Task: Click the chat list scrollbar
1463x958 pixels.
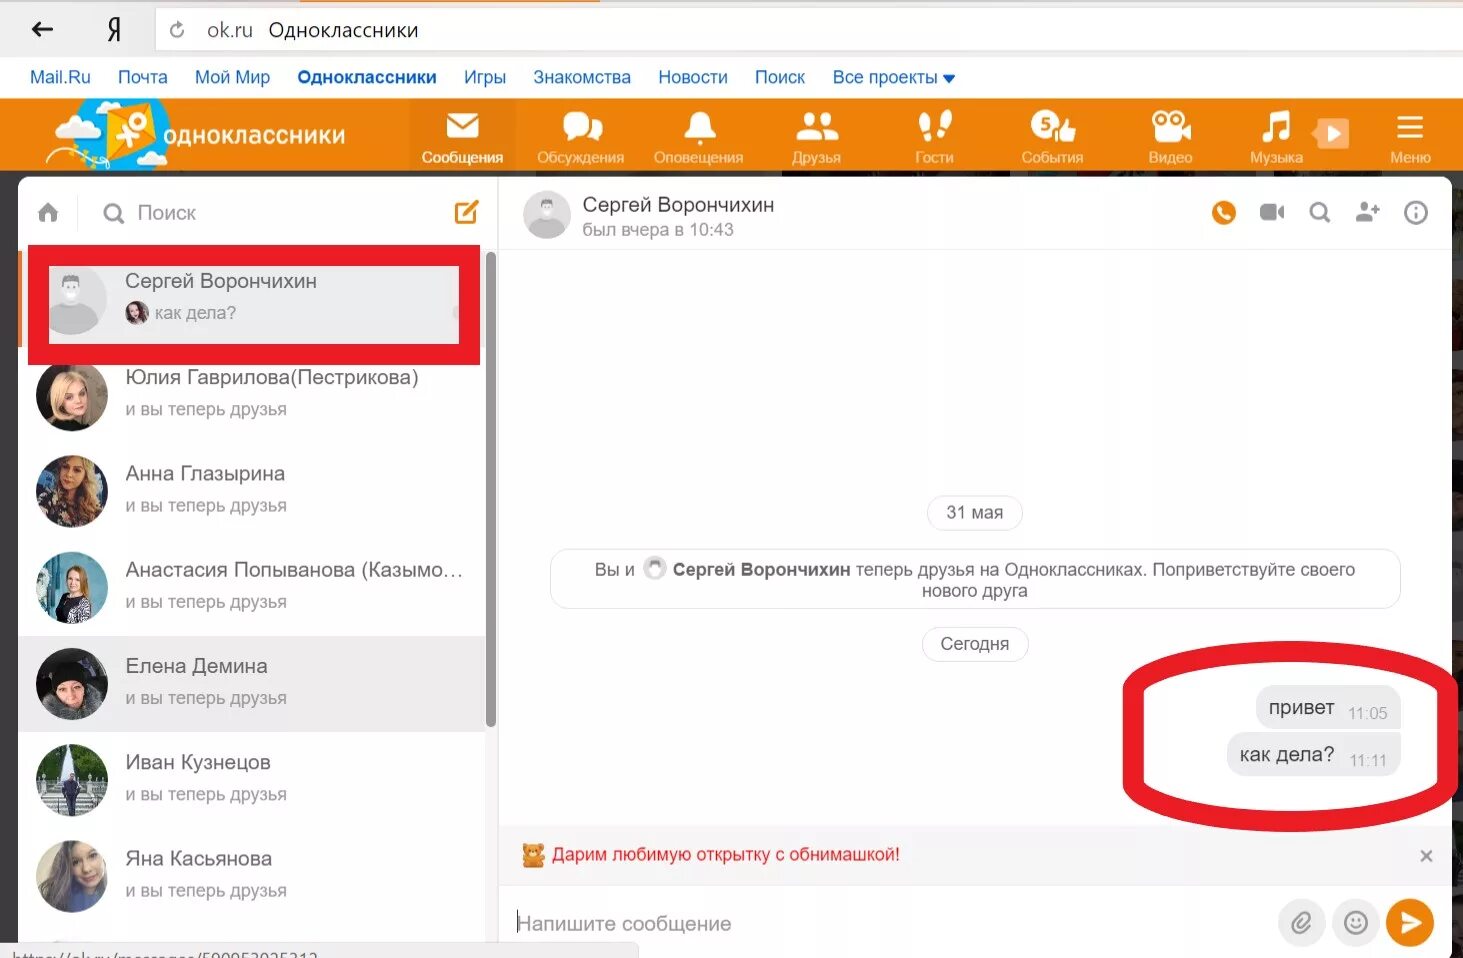Action: click(x=491, y=489)
